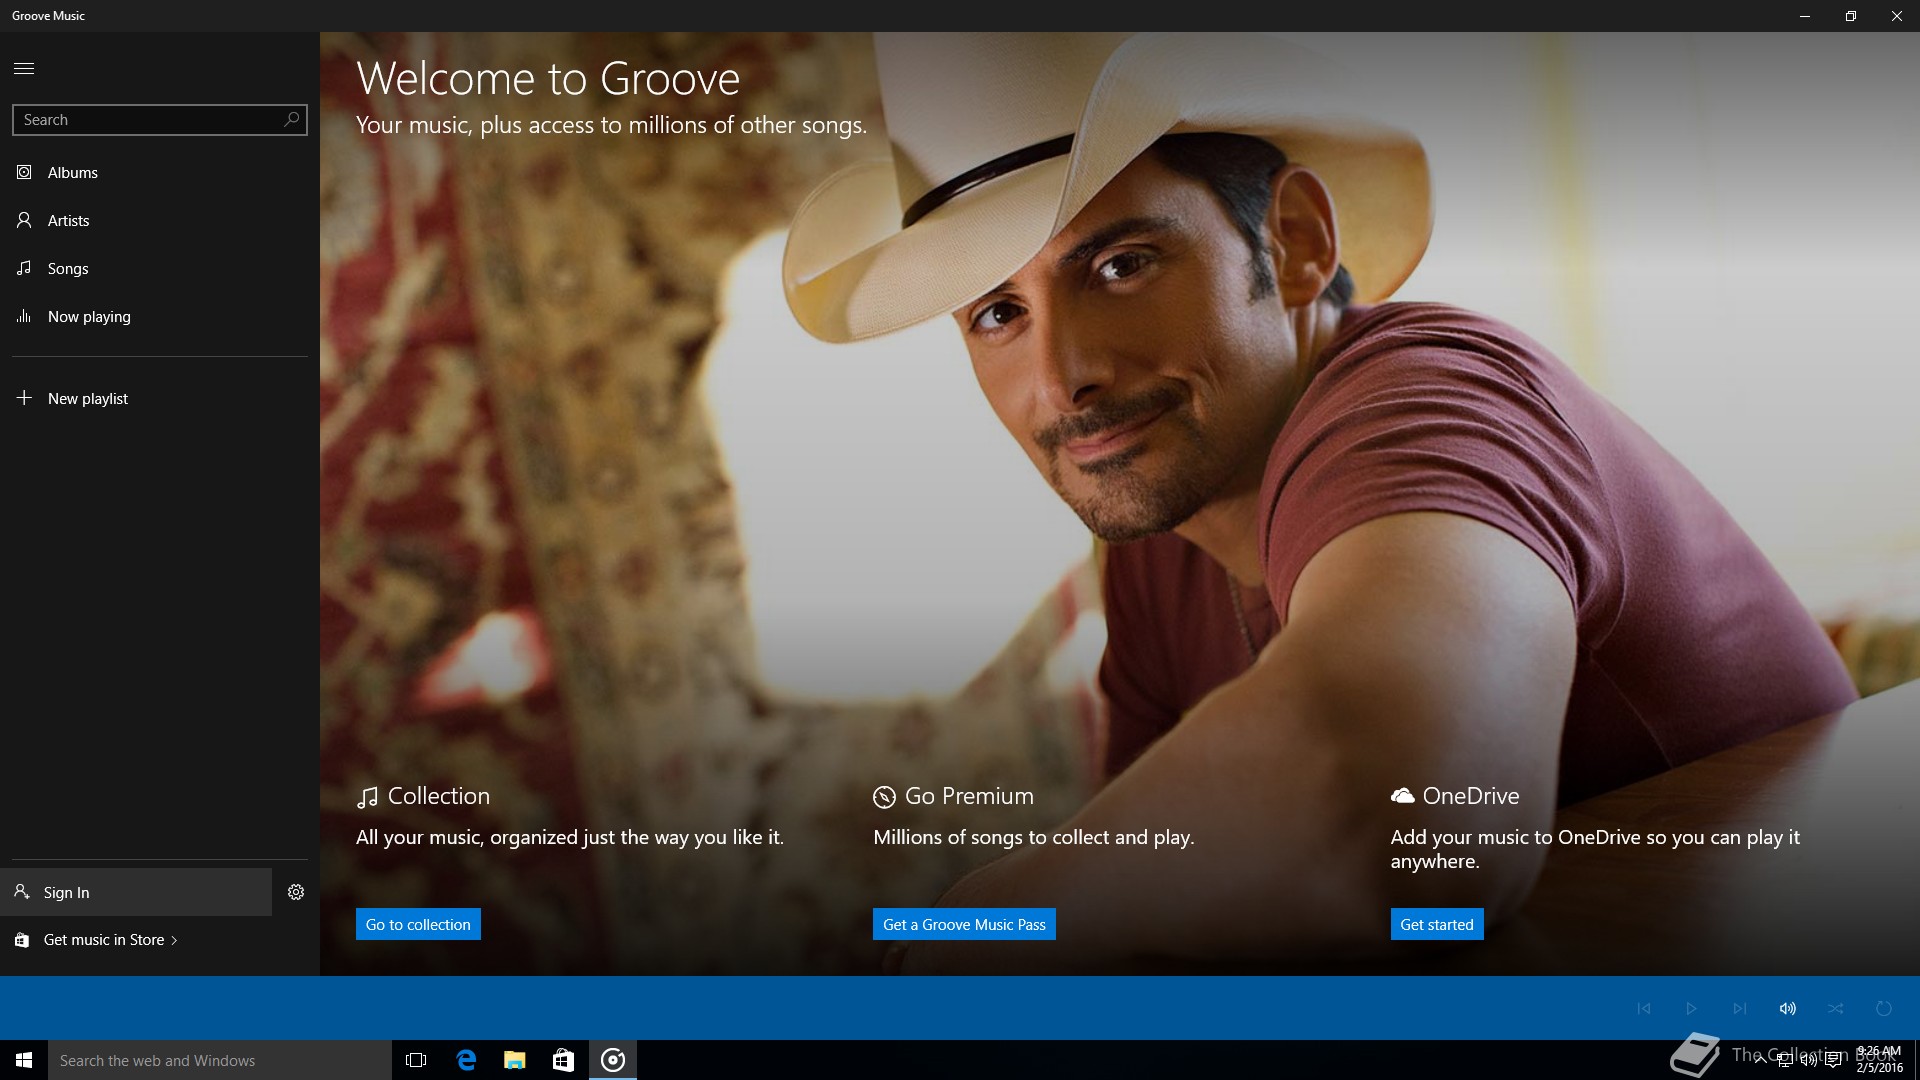Skip to previous track
This screenshot has width=1920, height=1080.
tap(1643, 1008)
